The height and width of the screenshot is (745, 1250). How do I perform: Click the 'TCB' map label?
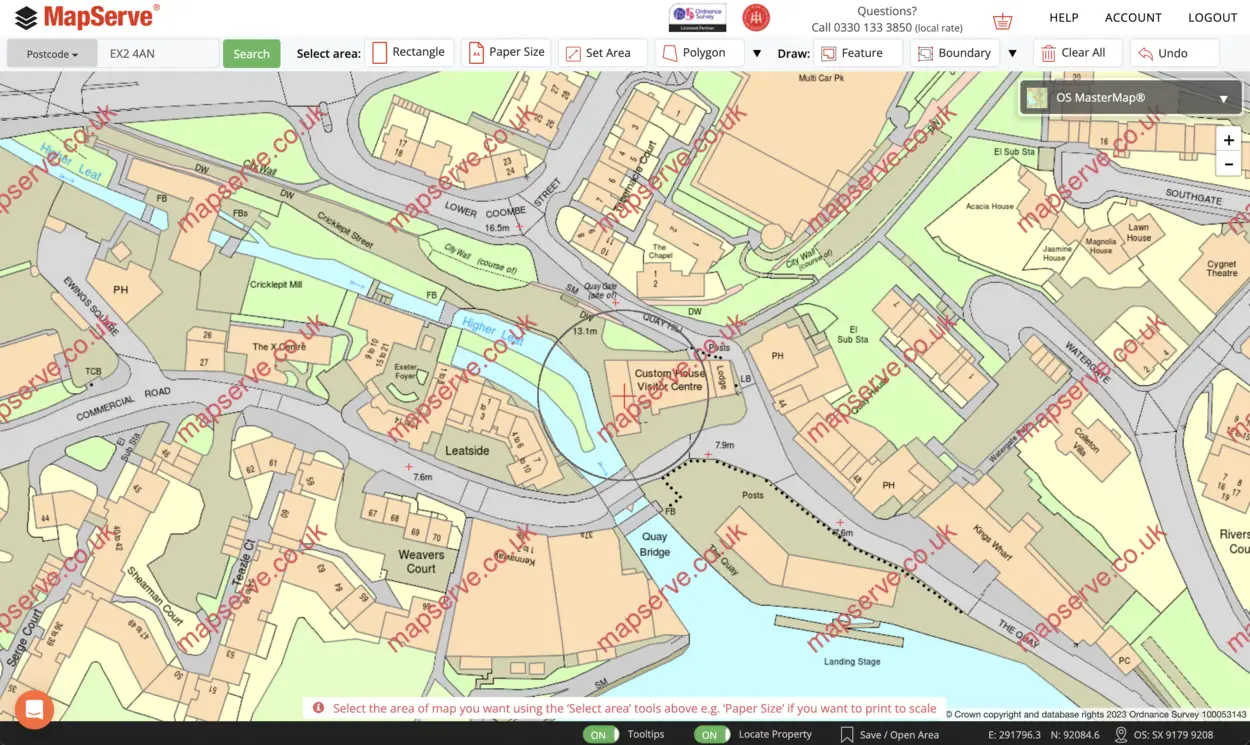[x=94, y=371]
